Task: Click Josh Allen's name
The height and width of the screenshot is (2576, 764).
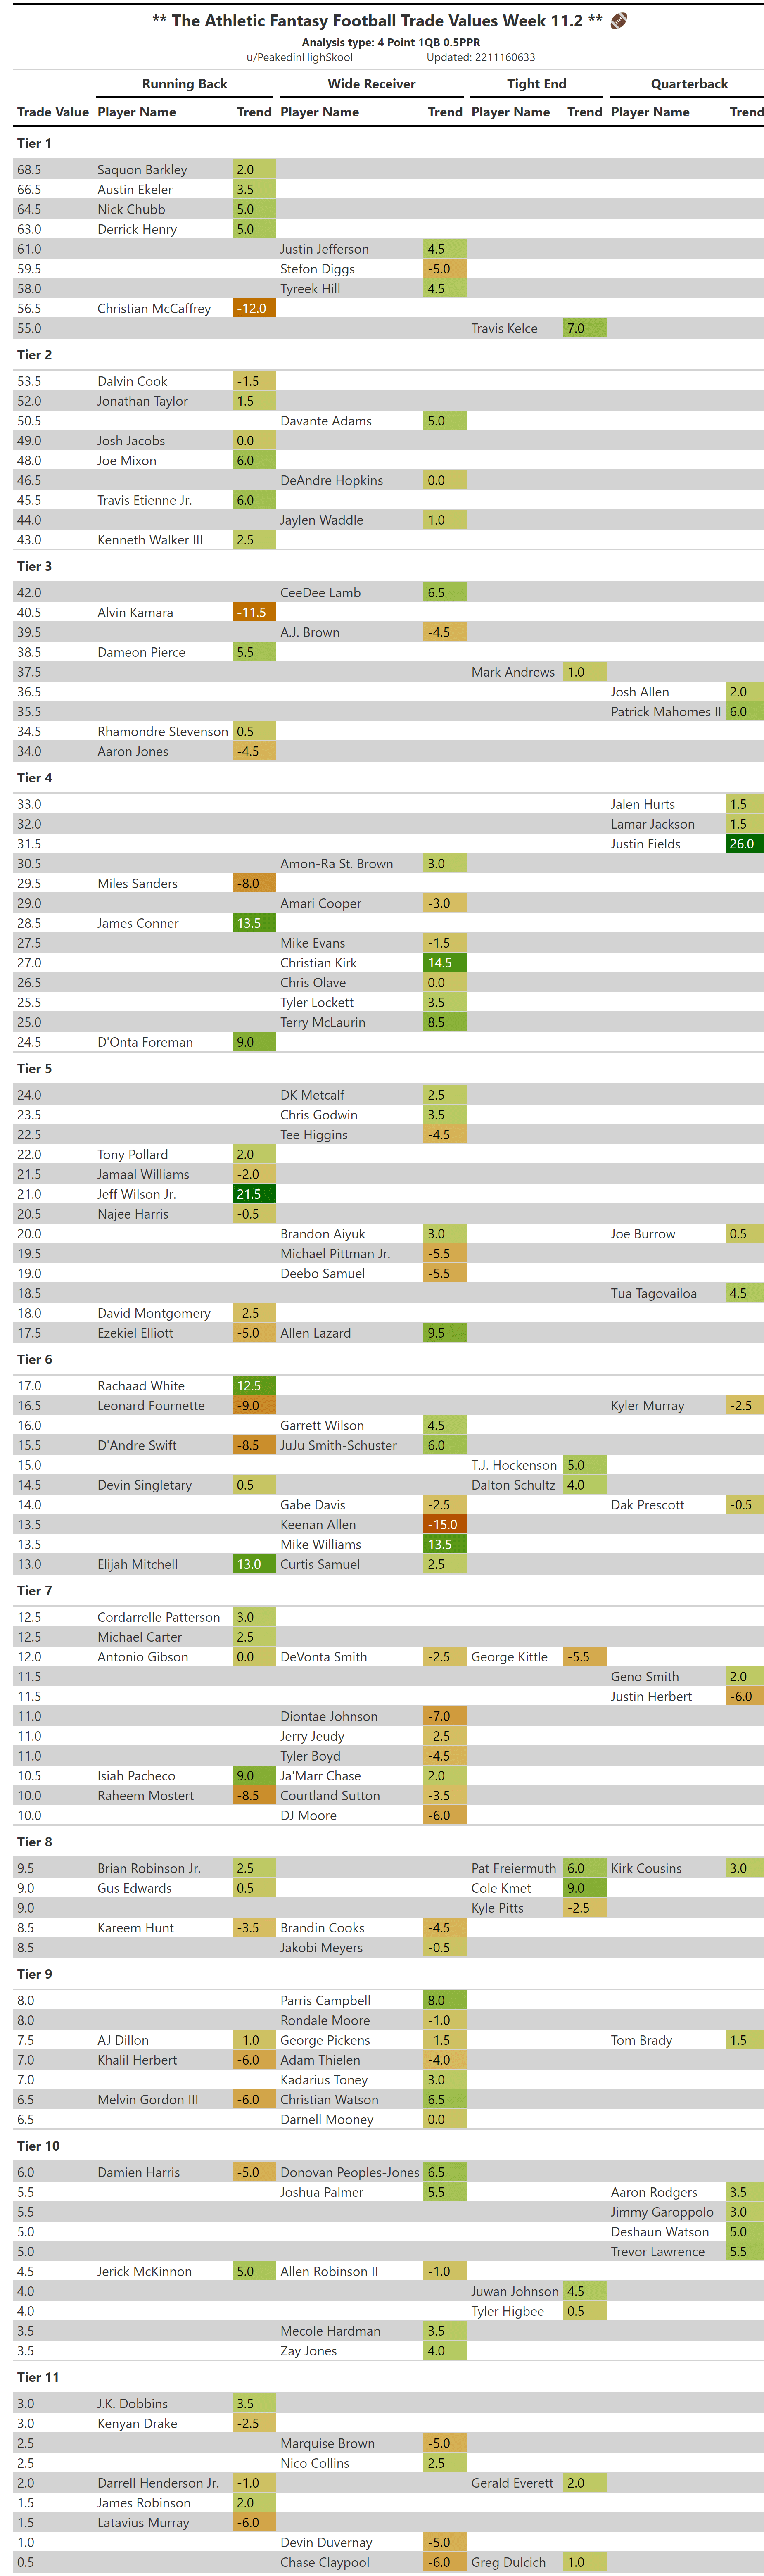Action: (640, 692)
